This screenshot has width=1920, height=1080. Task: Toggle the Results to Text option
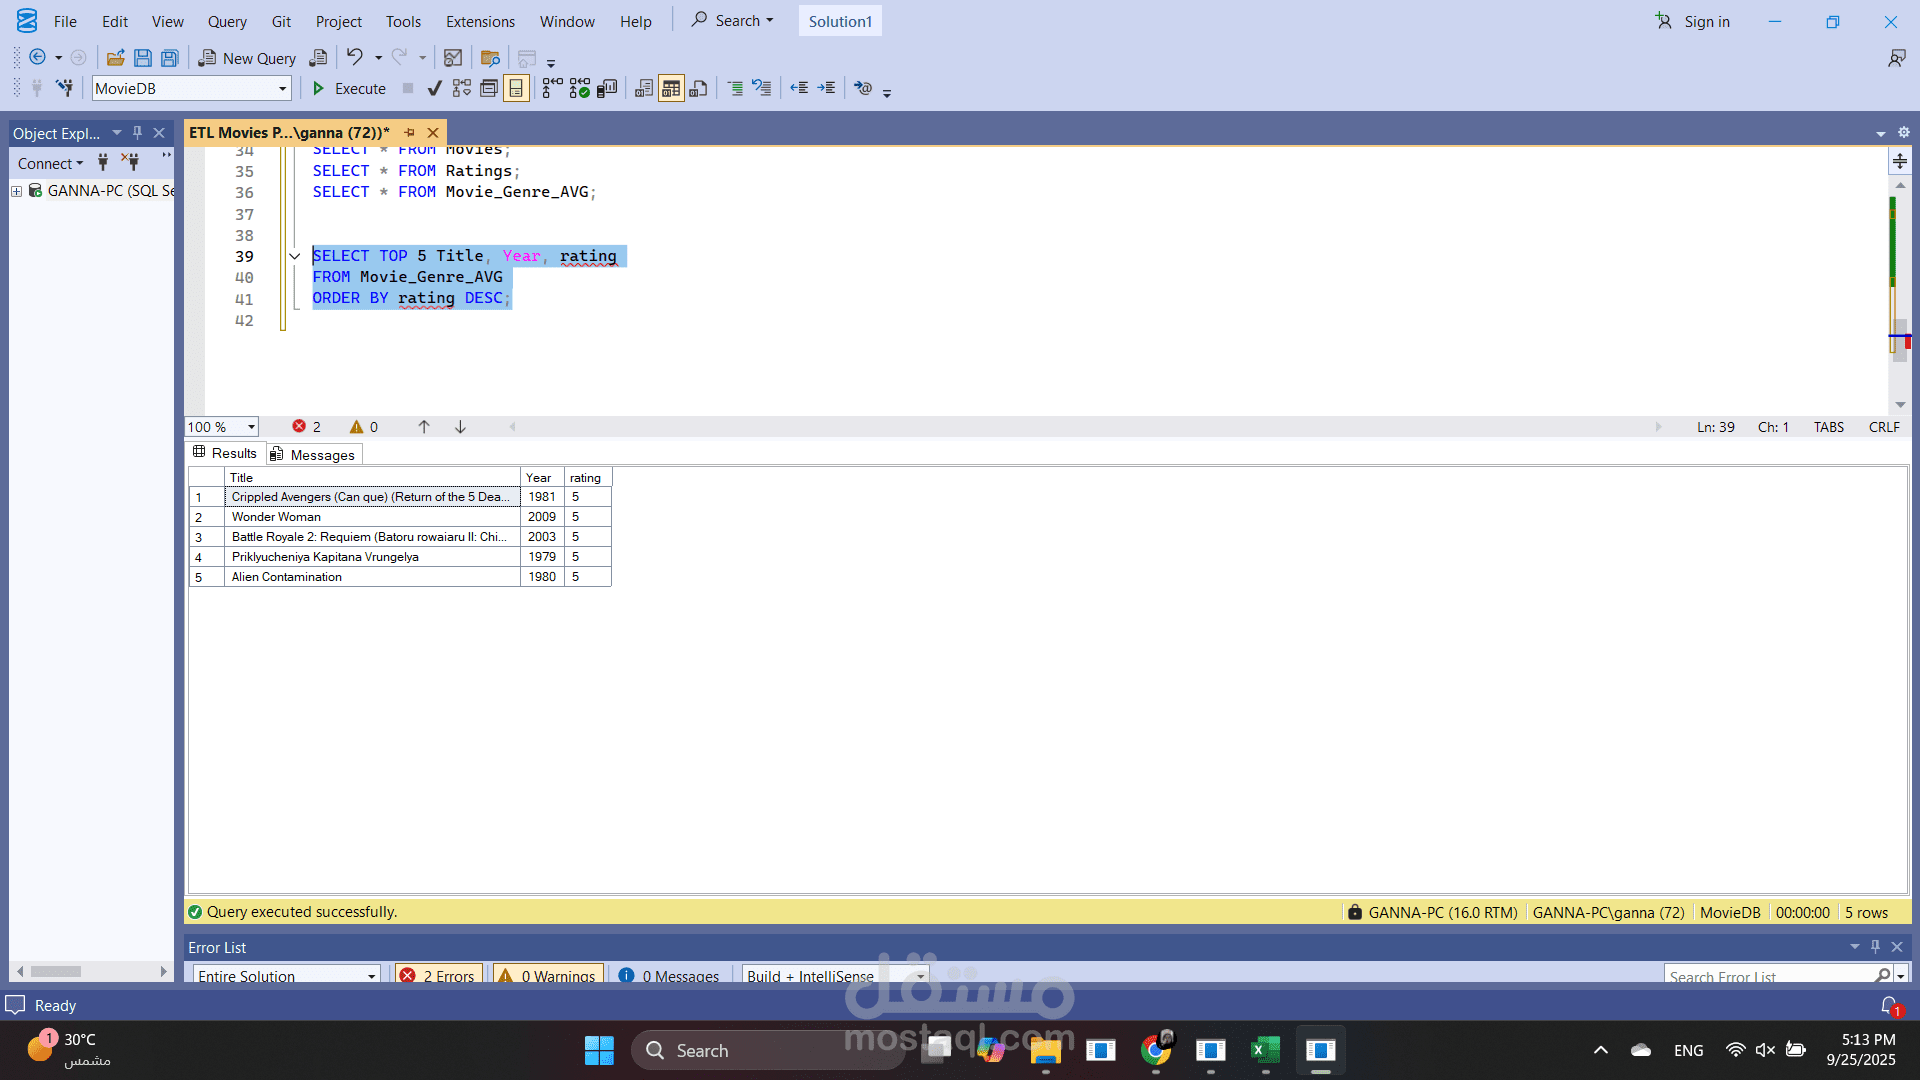click(644, 89)
